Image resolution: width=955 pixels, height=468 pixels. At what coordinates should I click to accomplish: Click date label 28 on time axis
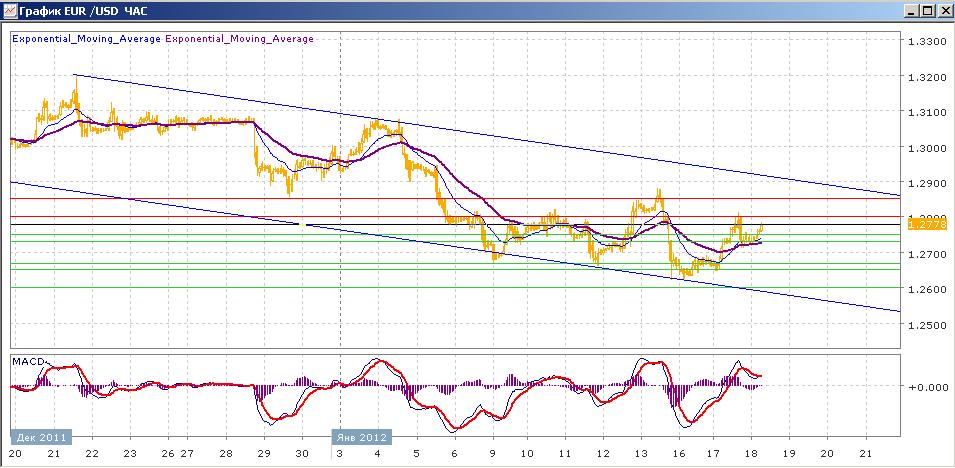click(226, 454)
